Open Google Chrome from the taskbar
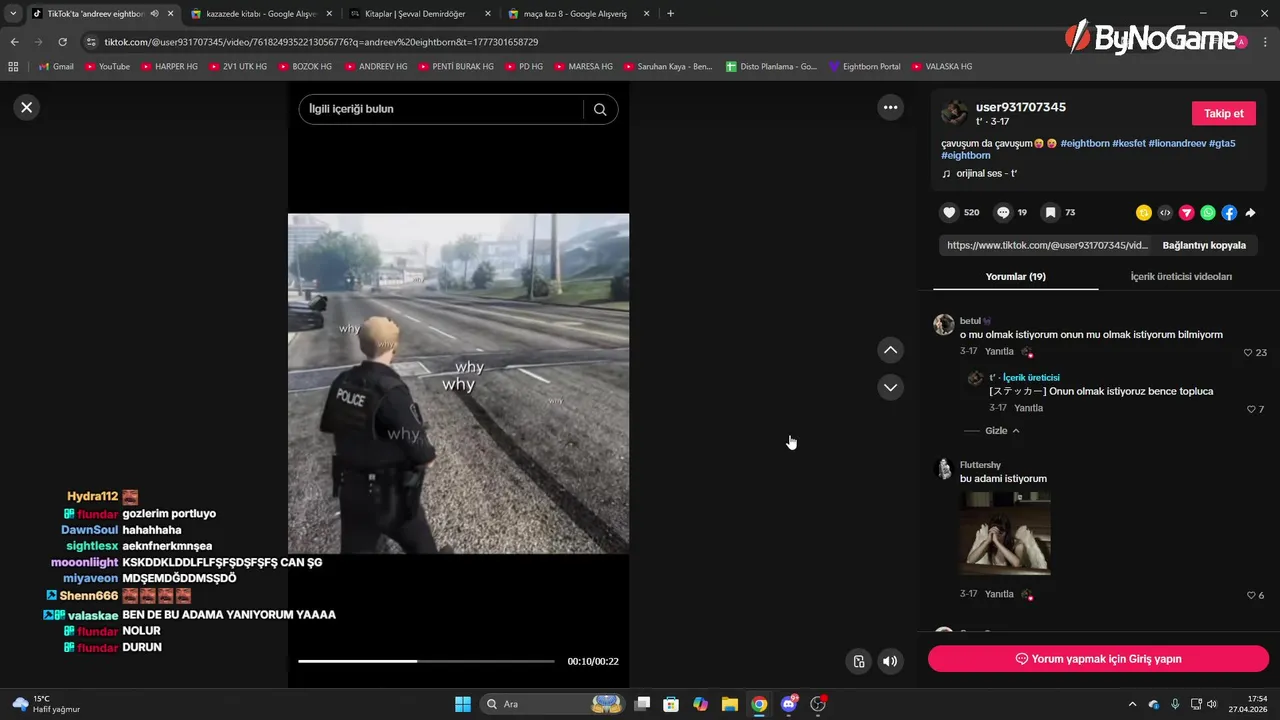The image size is (1280, 720). click(759, 704)
